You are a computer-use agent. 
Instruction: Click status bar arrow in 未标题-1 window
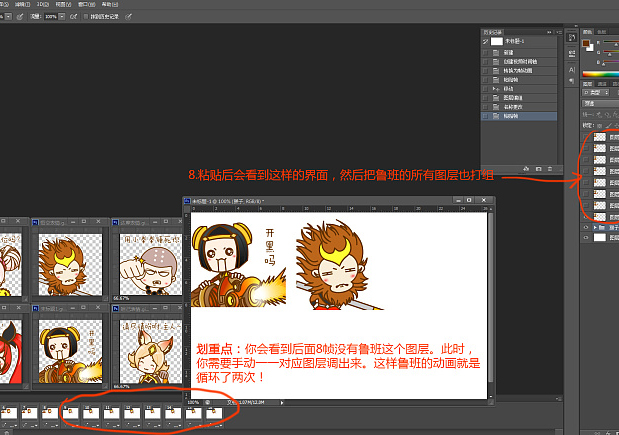[x=281, y=403]
